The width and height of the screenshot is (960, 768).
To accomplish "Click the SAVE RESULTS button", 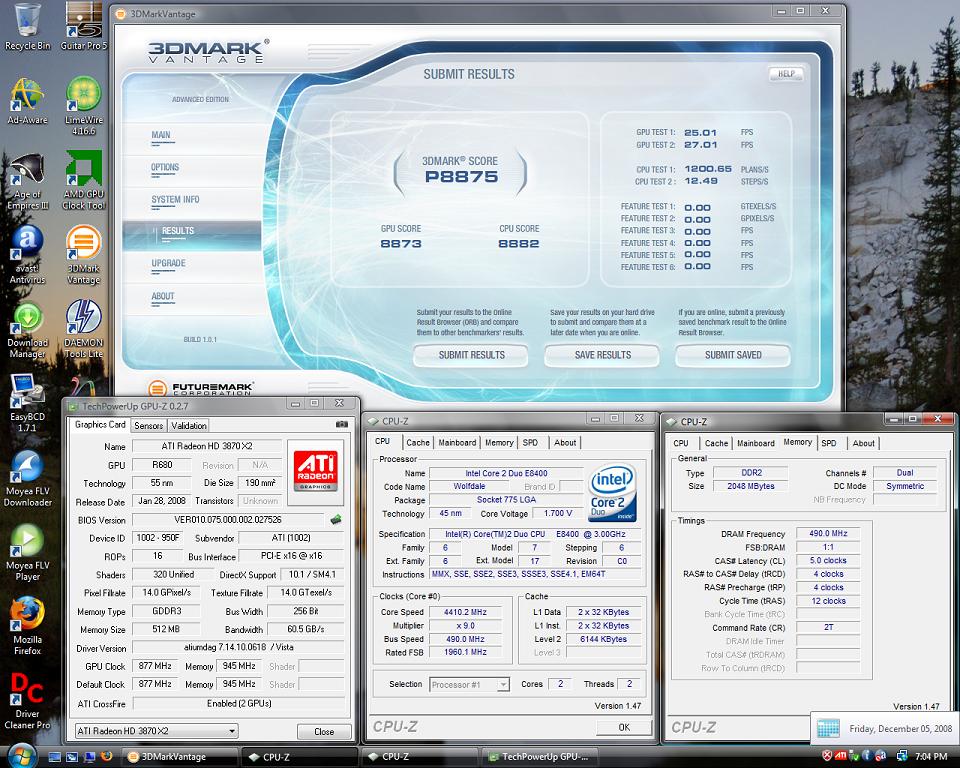I will 602,355.
